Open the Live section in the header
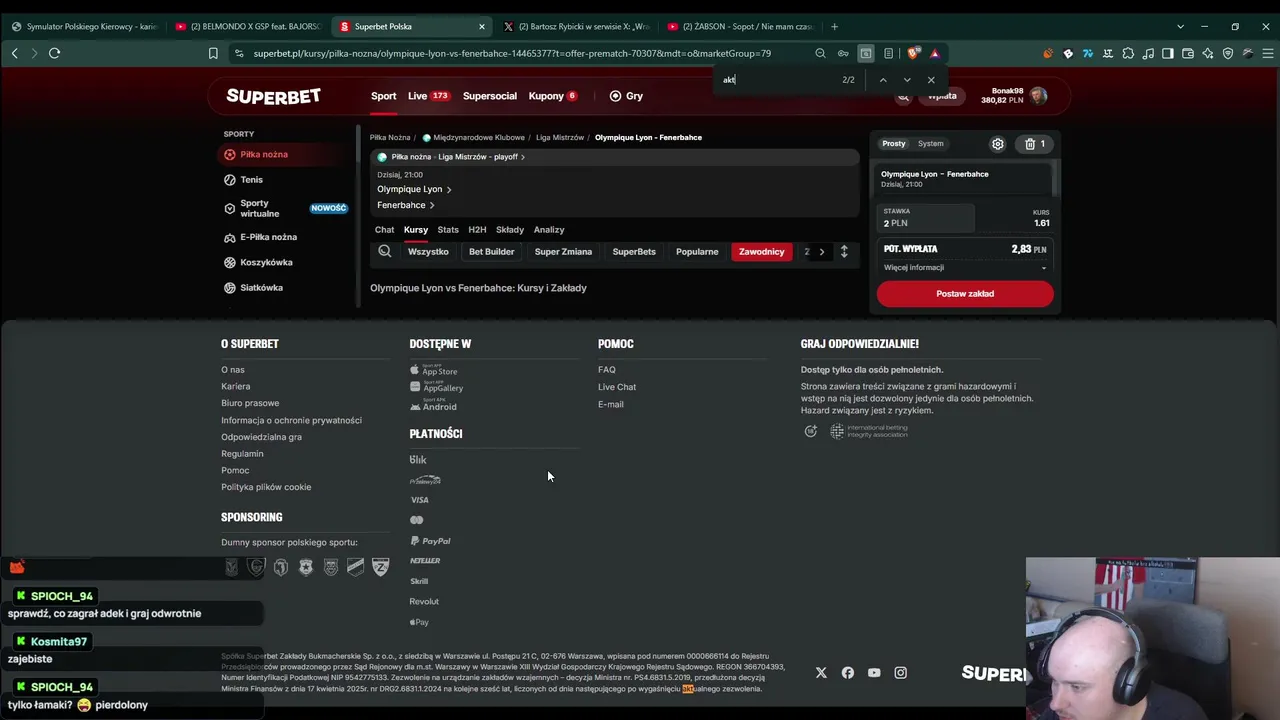Screen dimensions: 1280x720 click(x=429, y=96)
